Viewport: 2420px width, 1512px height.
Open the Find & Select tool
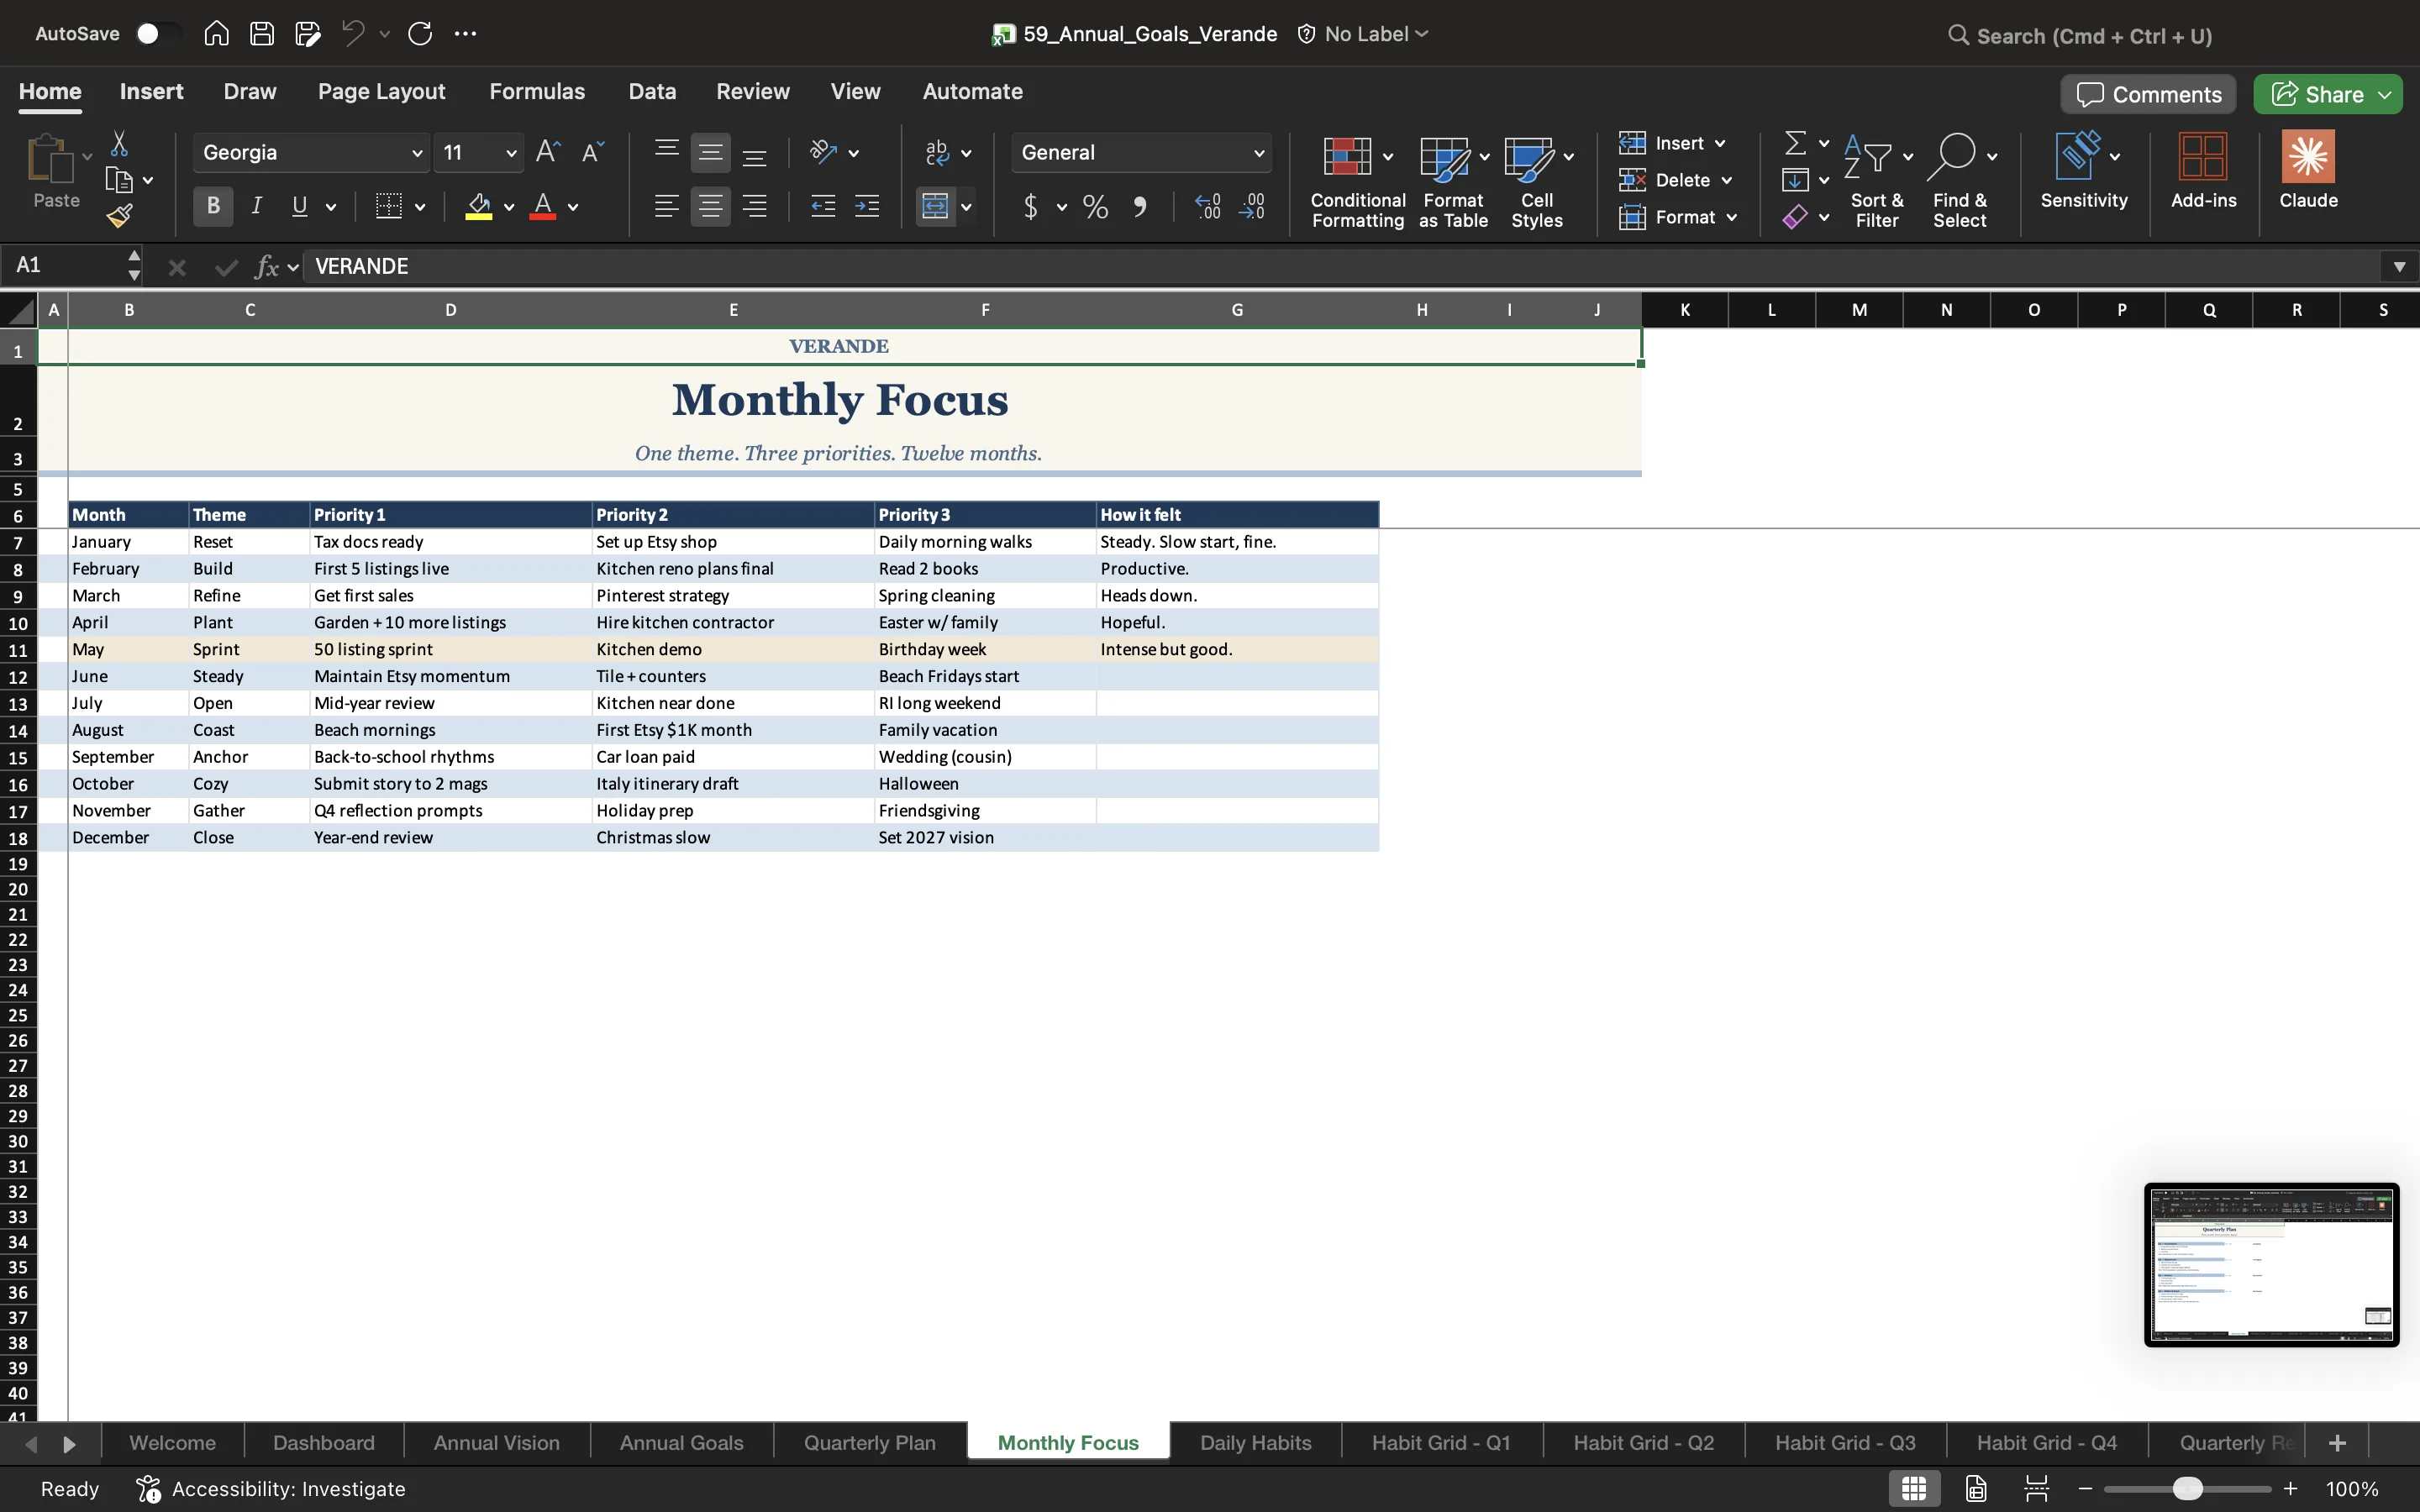[1960, 180]
